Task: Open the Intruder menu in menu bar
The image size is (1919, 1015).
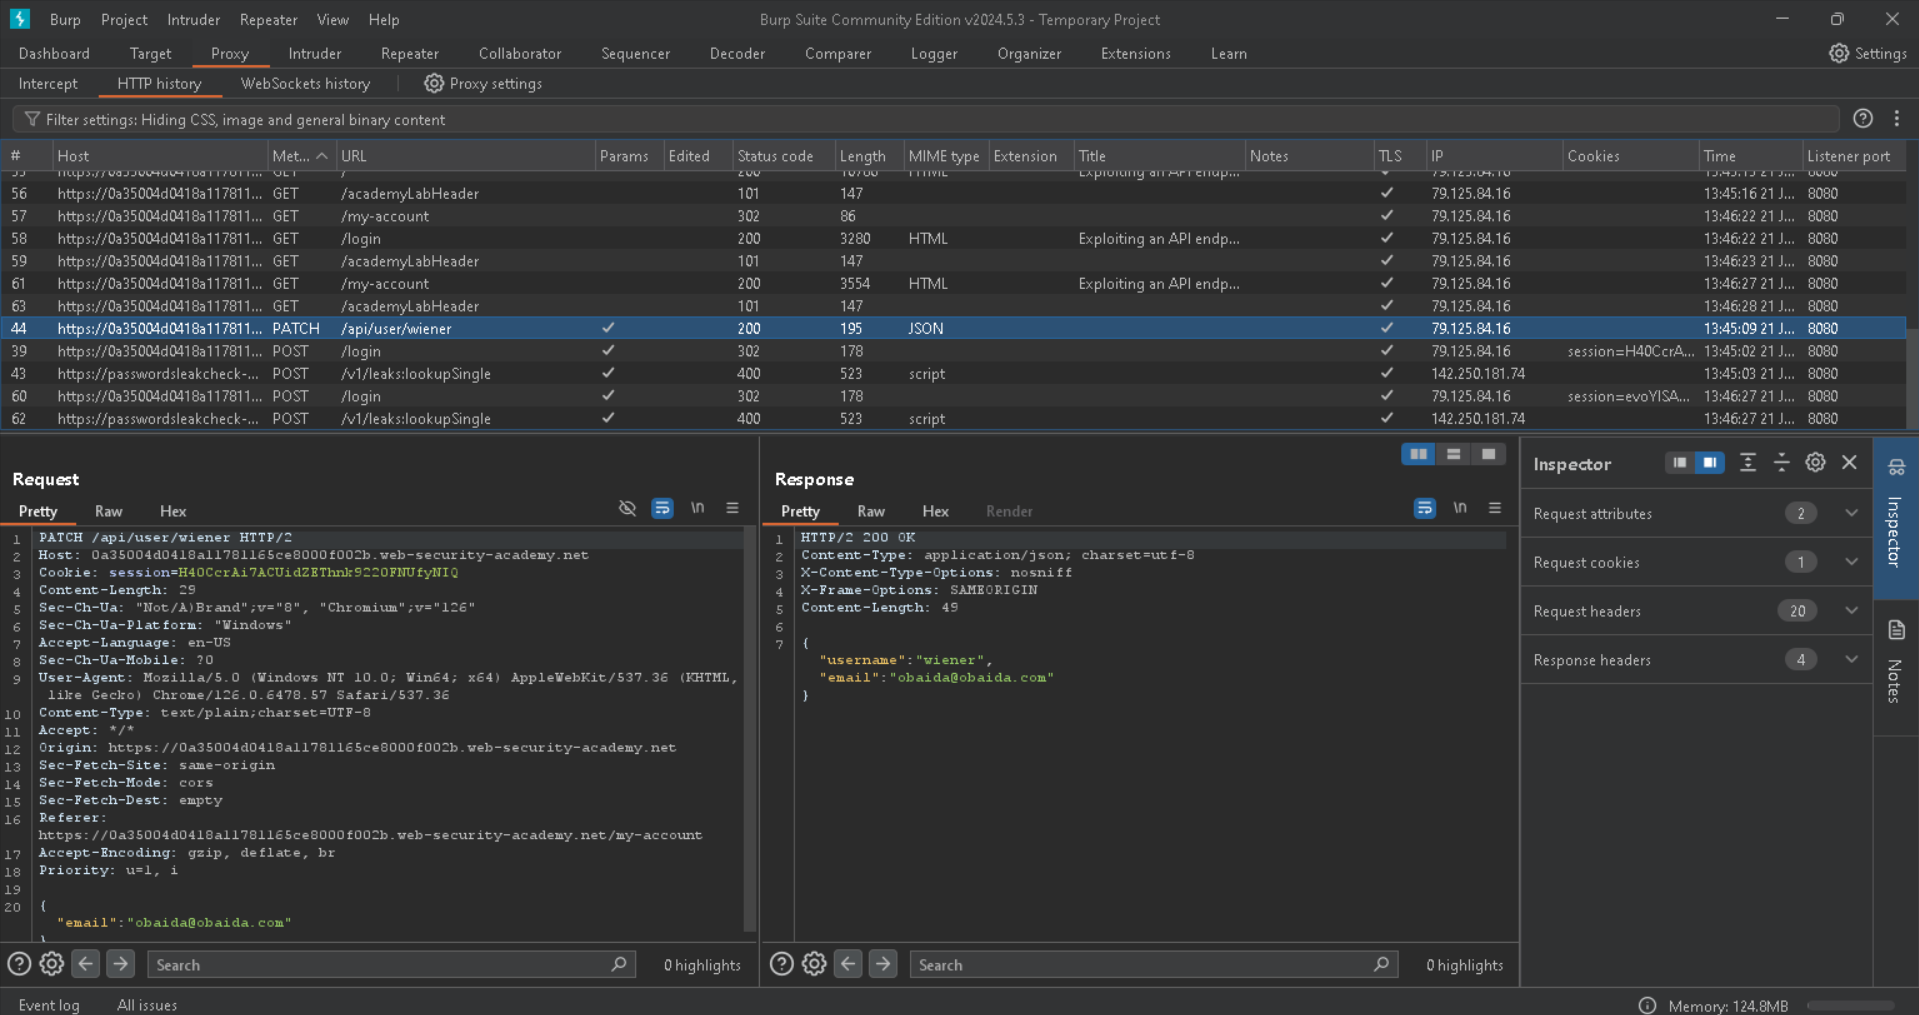Action: tap(193, 20)
